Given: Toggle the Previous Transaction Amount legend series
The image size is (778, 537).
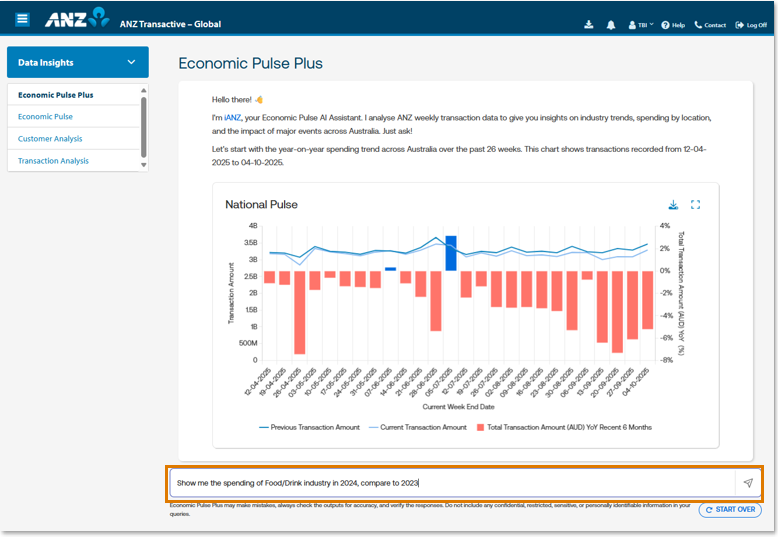Looking at the screenshot, I should pos(309,427).
